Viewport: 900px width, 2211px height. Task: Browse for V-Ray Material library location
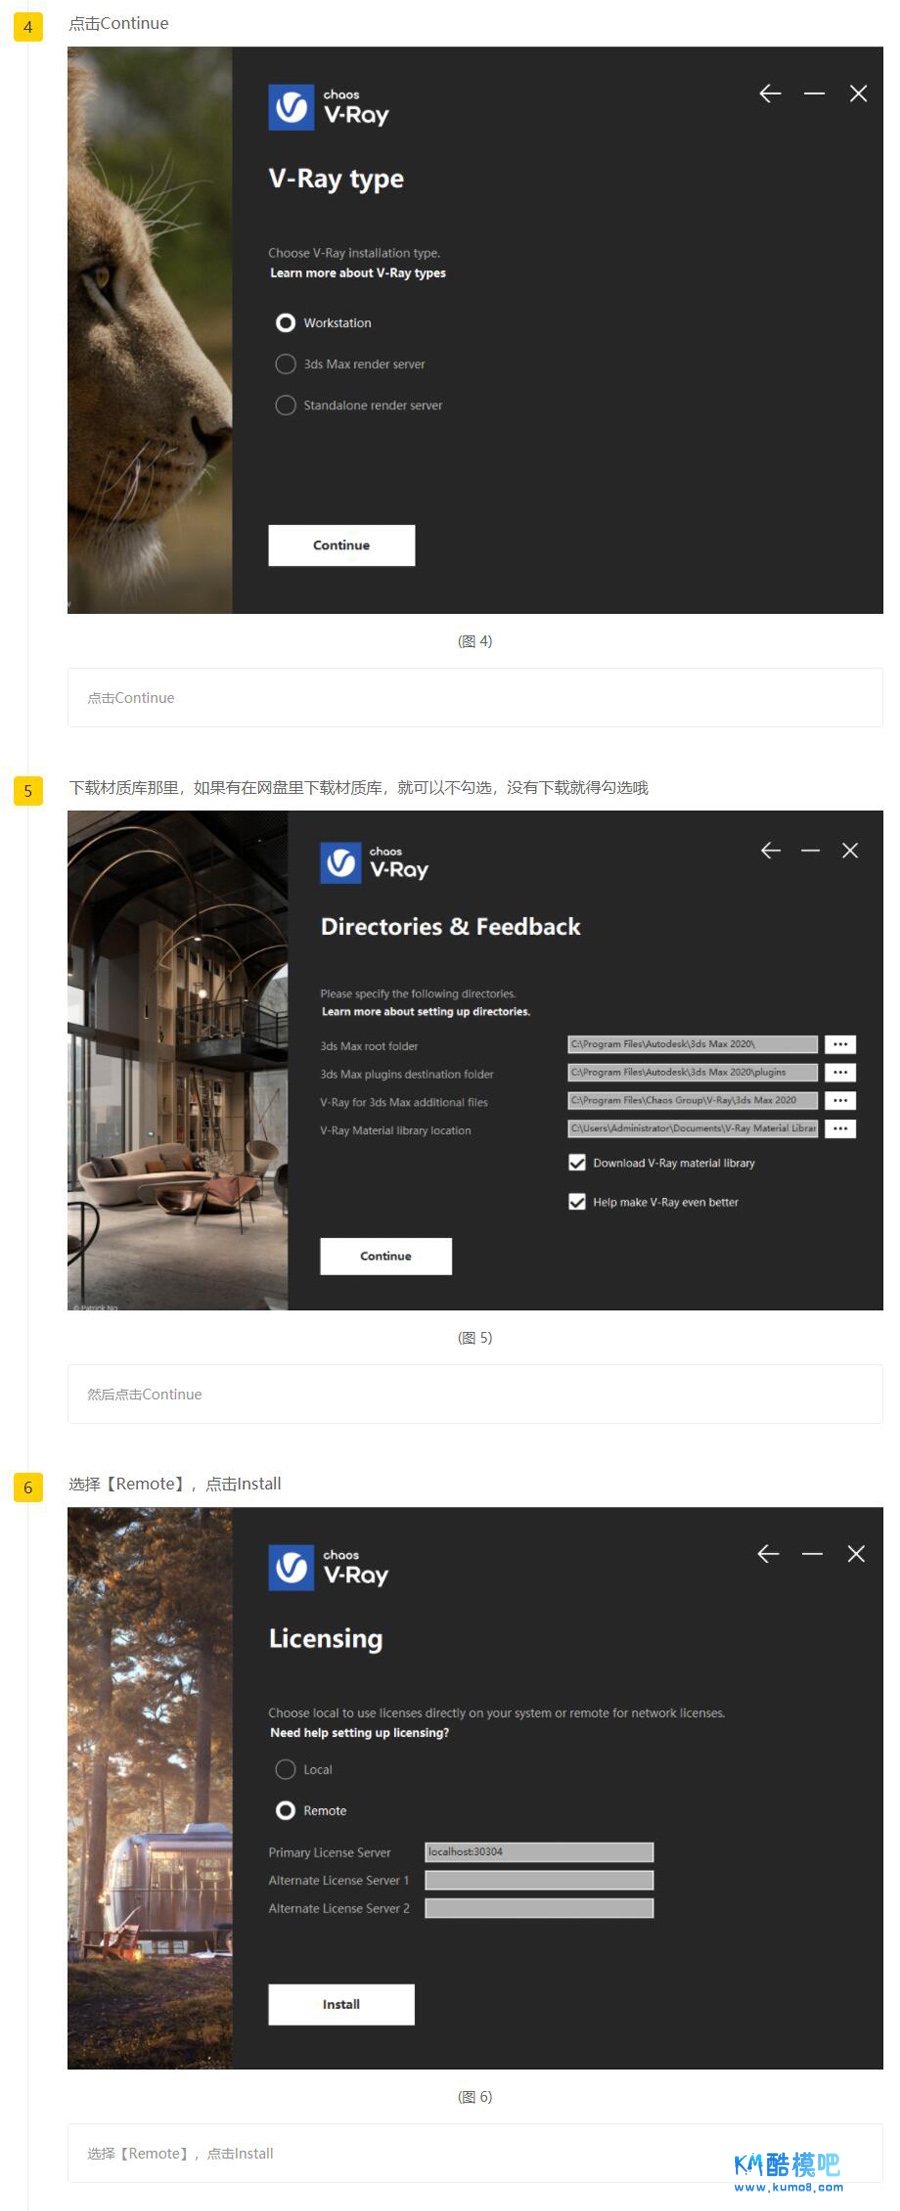[x=840, y=1129]
